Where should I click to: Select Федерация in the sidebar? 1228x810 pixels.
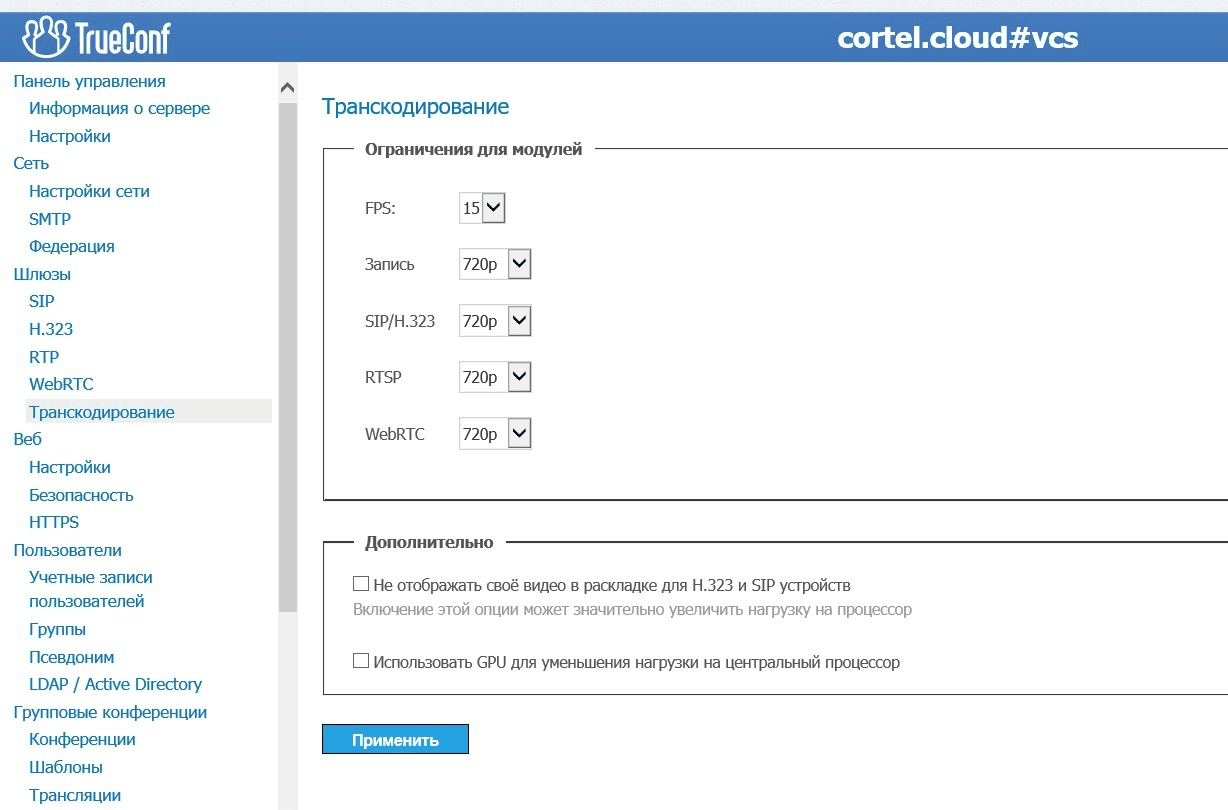coord(72,246)
